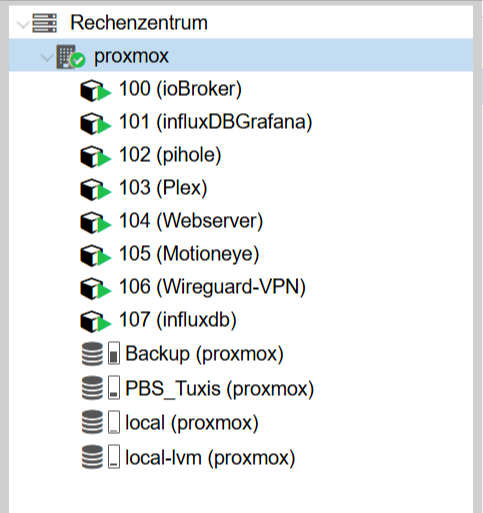The width and height of the screenshot is (483, 513).
Task: Choose container 104 (Webserver)
Action: tap(191, 221)
